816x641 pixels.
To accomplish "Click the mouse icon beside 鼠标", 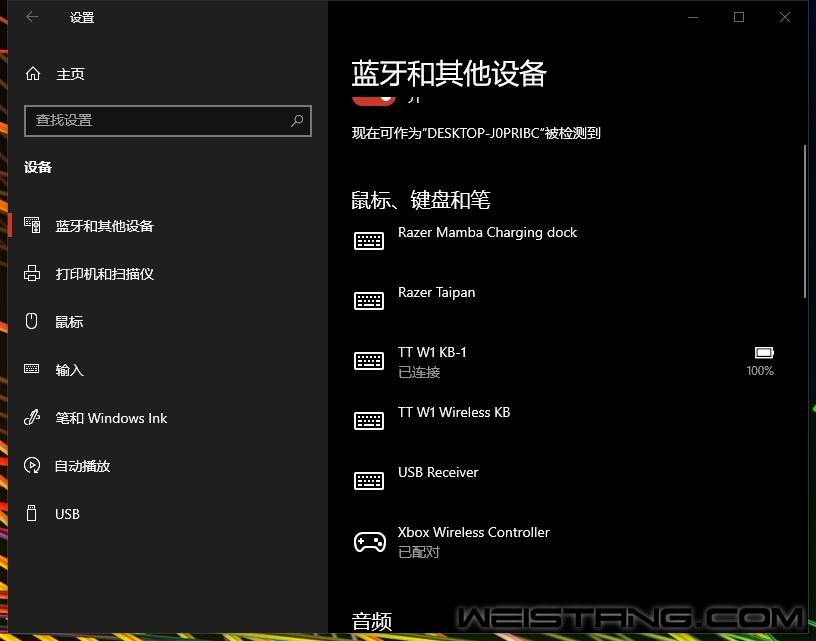I will coord(32,320).
